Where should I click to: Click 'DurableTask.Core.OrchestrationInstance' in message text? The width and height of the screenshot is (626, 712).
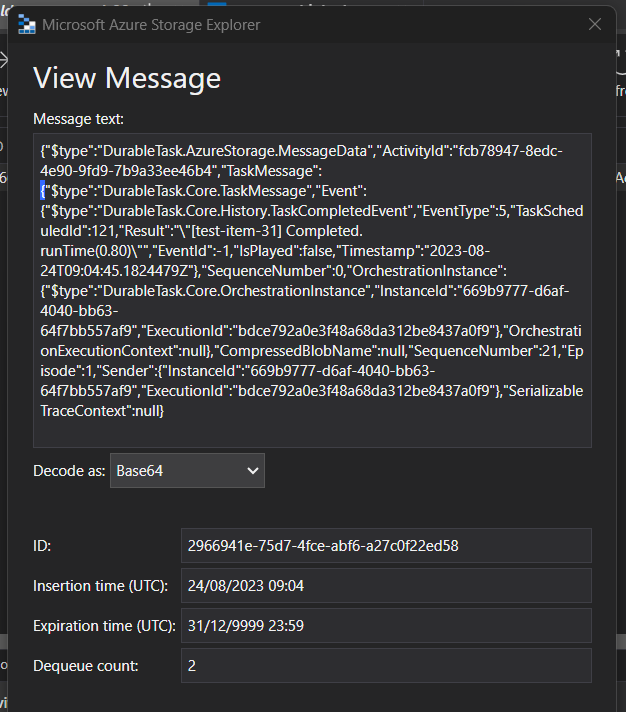point(235,291)
